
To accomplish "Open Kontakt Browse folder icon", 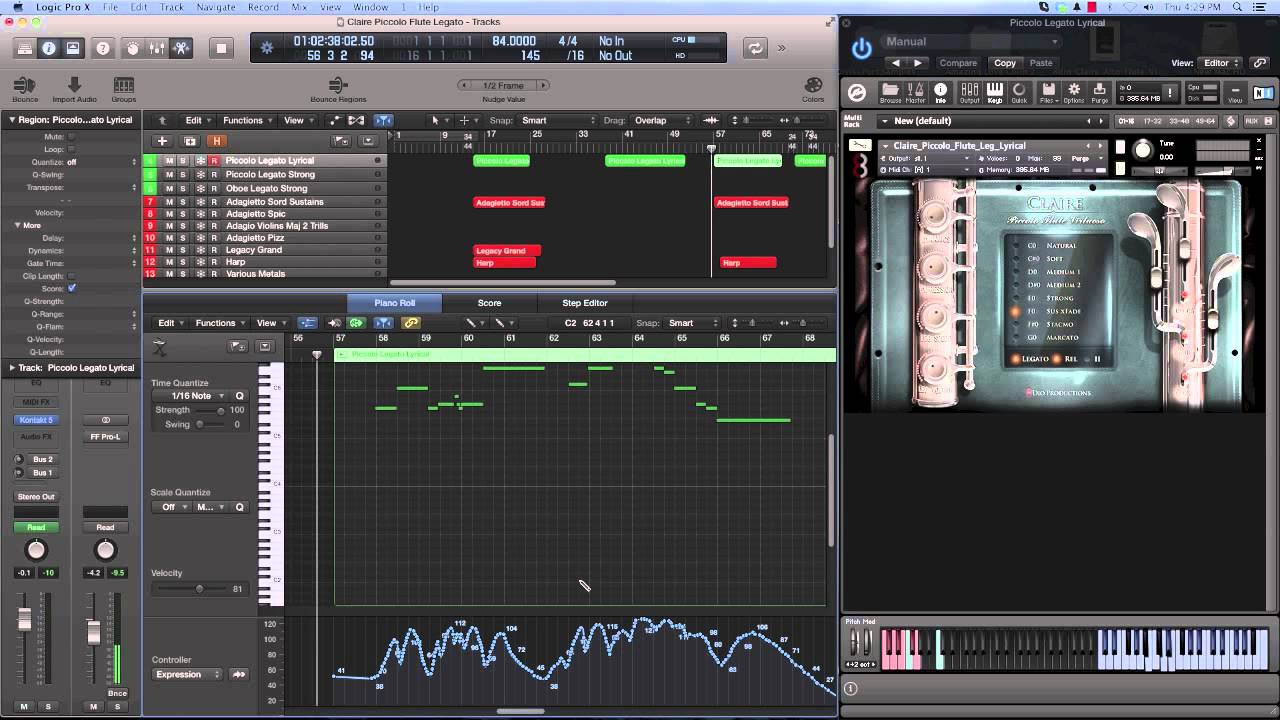I will point(890,93).
